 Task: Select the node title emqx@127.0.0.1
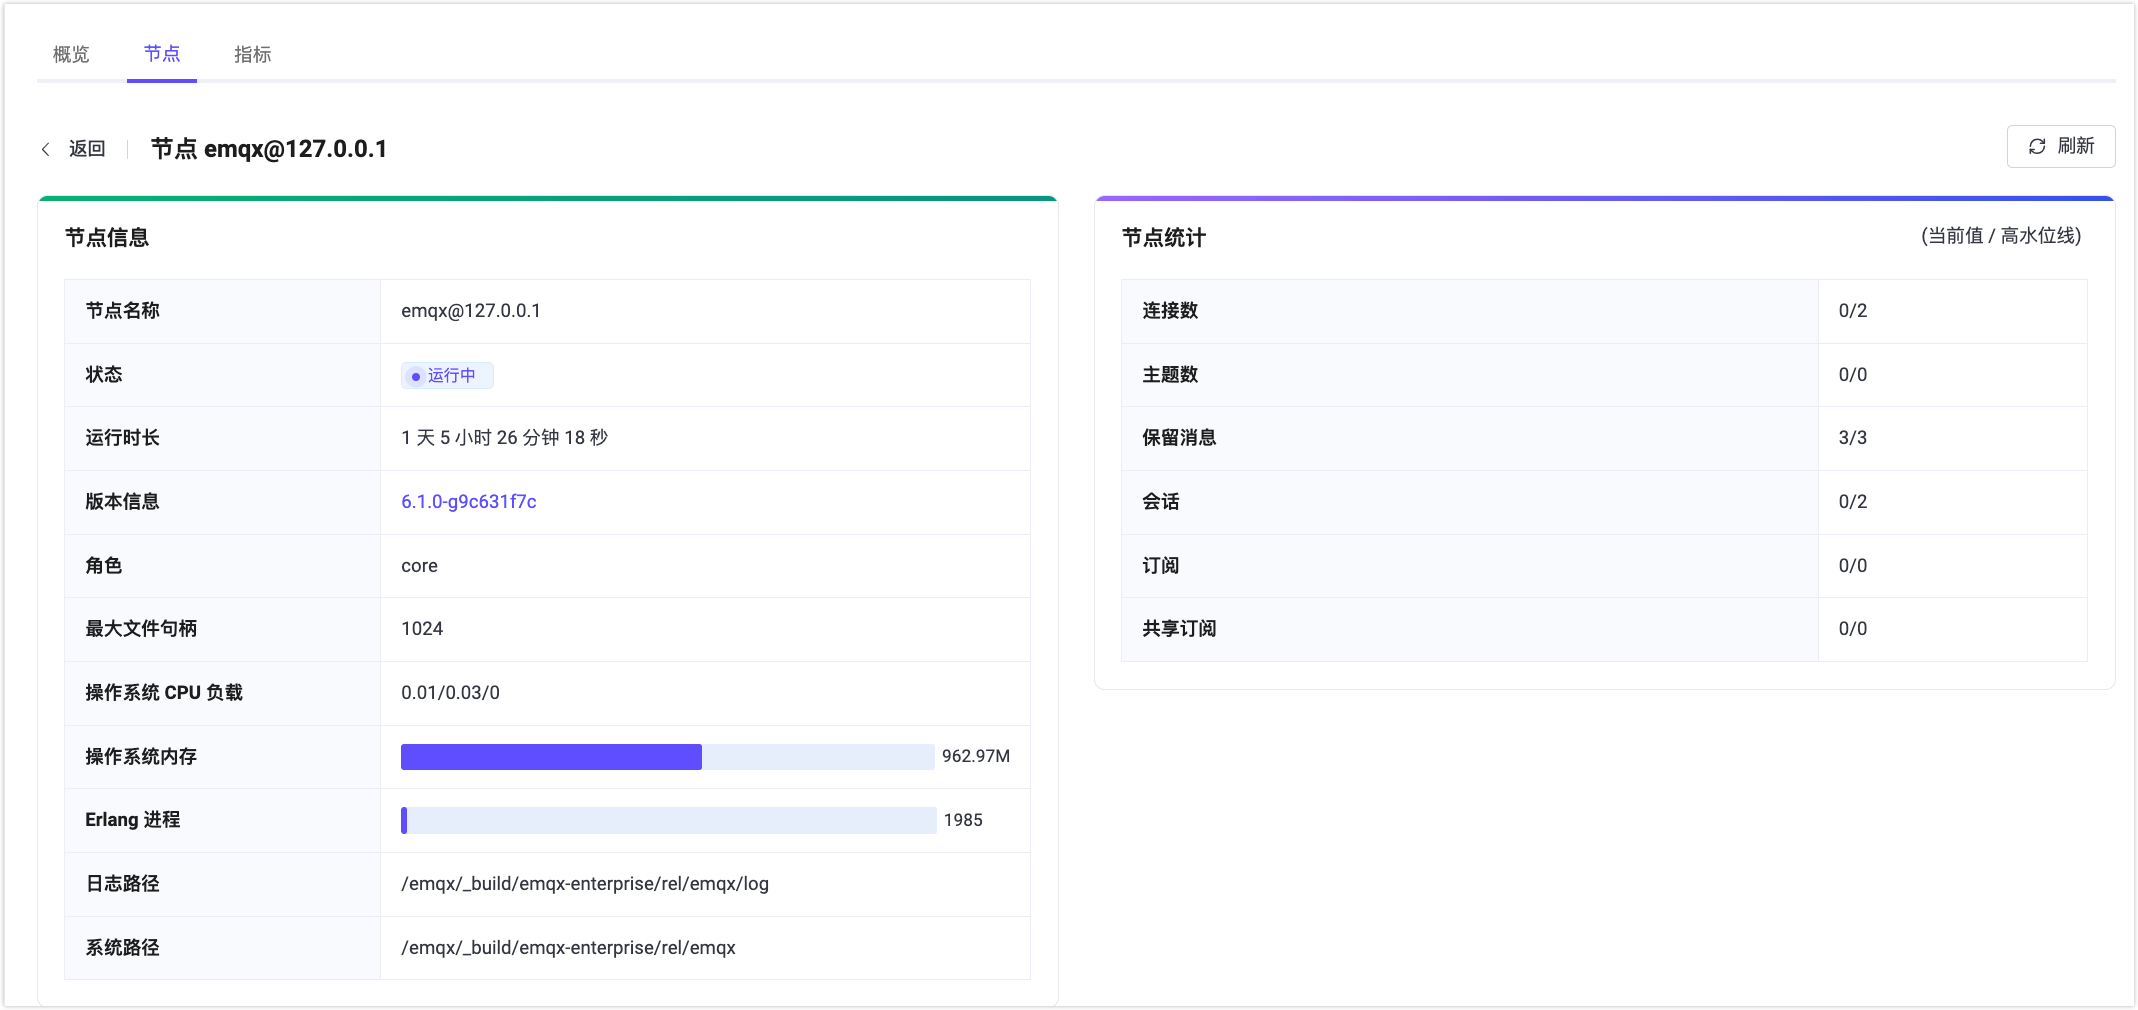(270, 148)
